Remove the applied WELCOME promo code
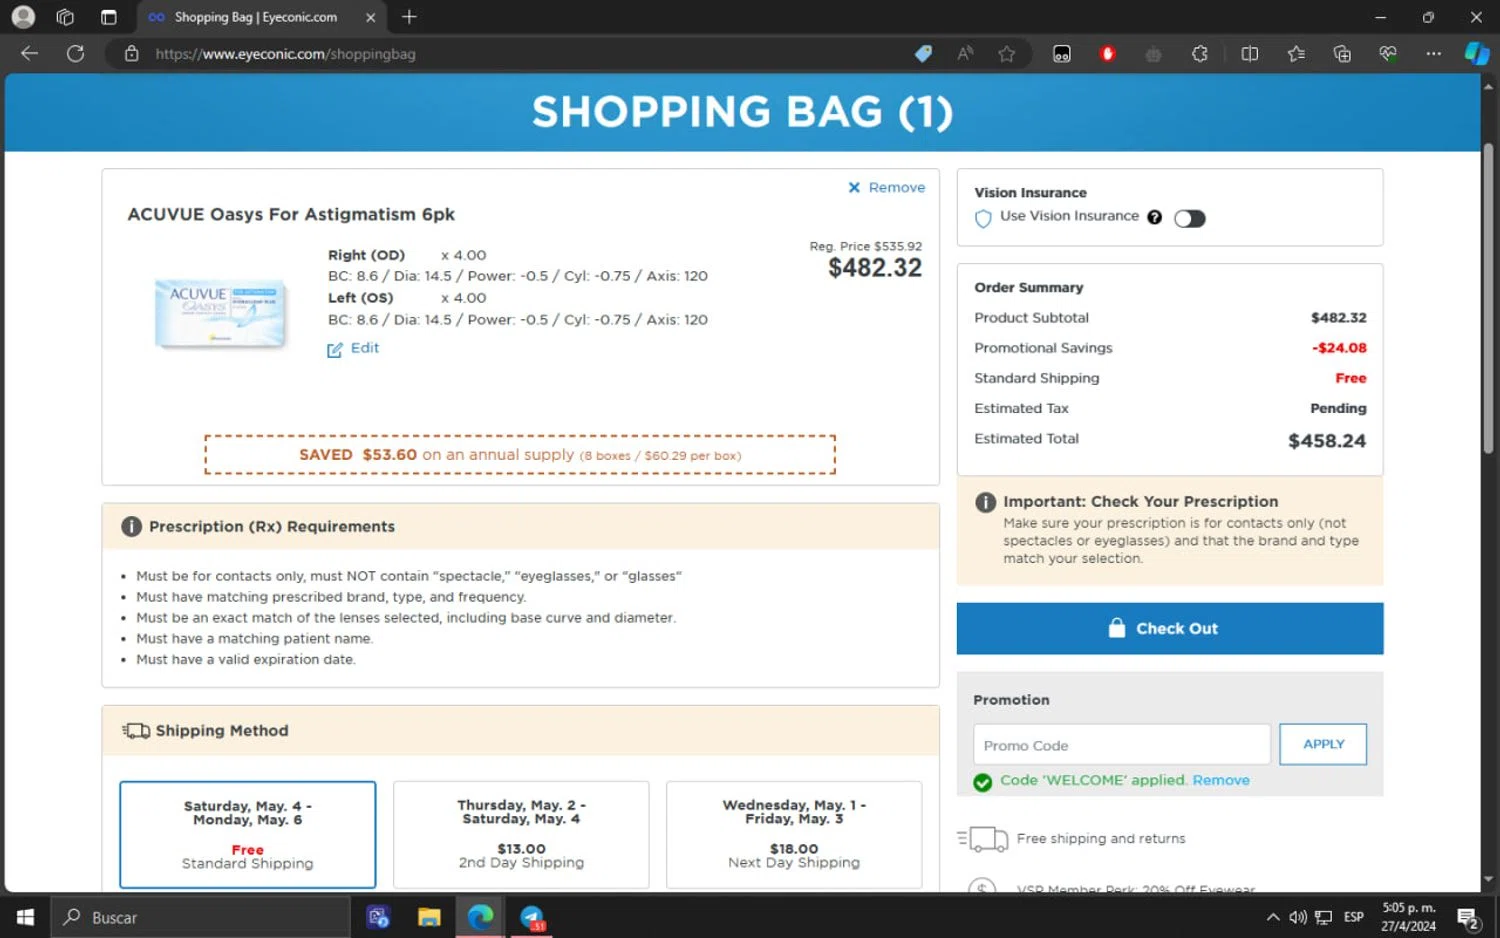The width and height of the screenshot is (1500, 938). tap(1220, 780)
